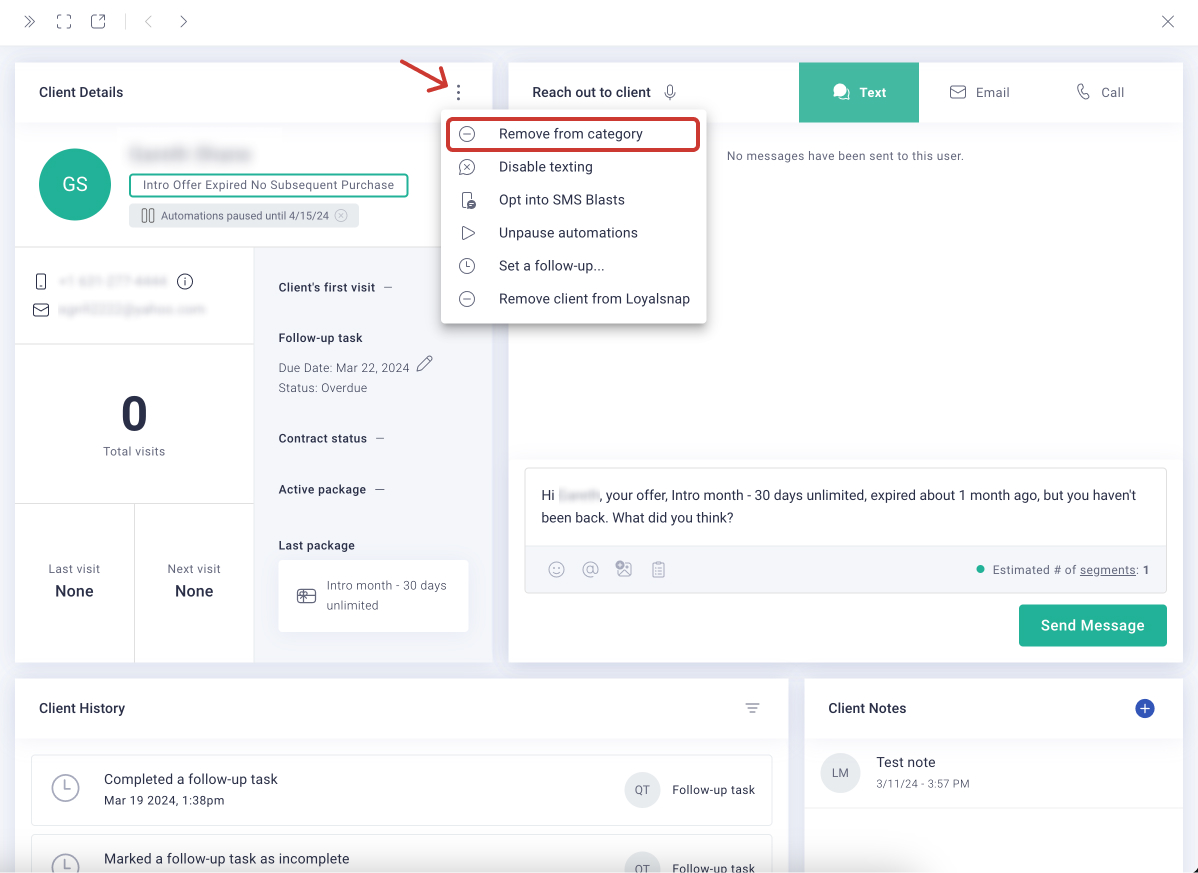Image resolution: width=1198 pixels, height=873 pixels.
Task: Go to next client arrow
Action: click(183, 21)
